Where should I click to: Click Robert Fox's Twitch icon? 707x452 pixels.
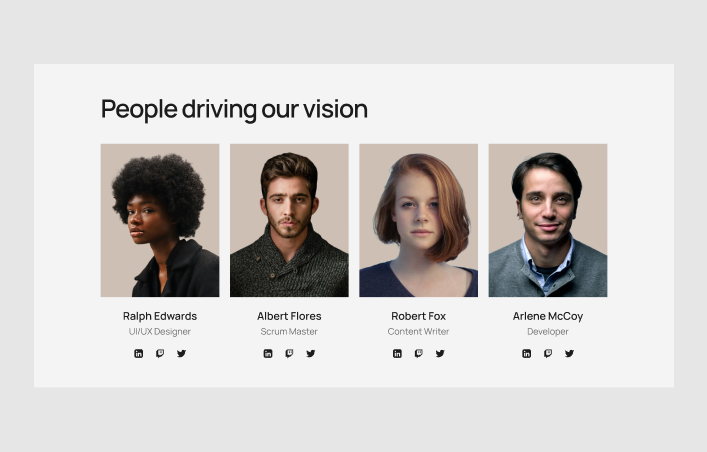(x=419, y=354)
